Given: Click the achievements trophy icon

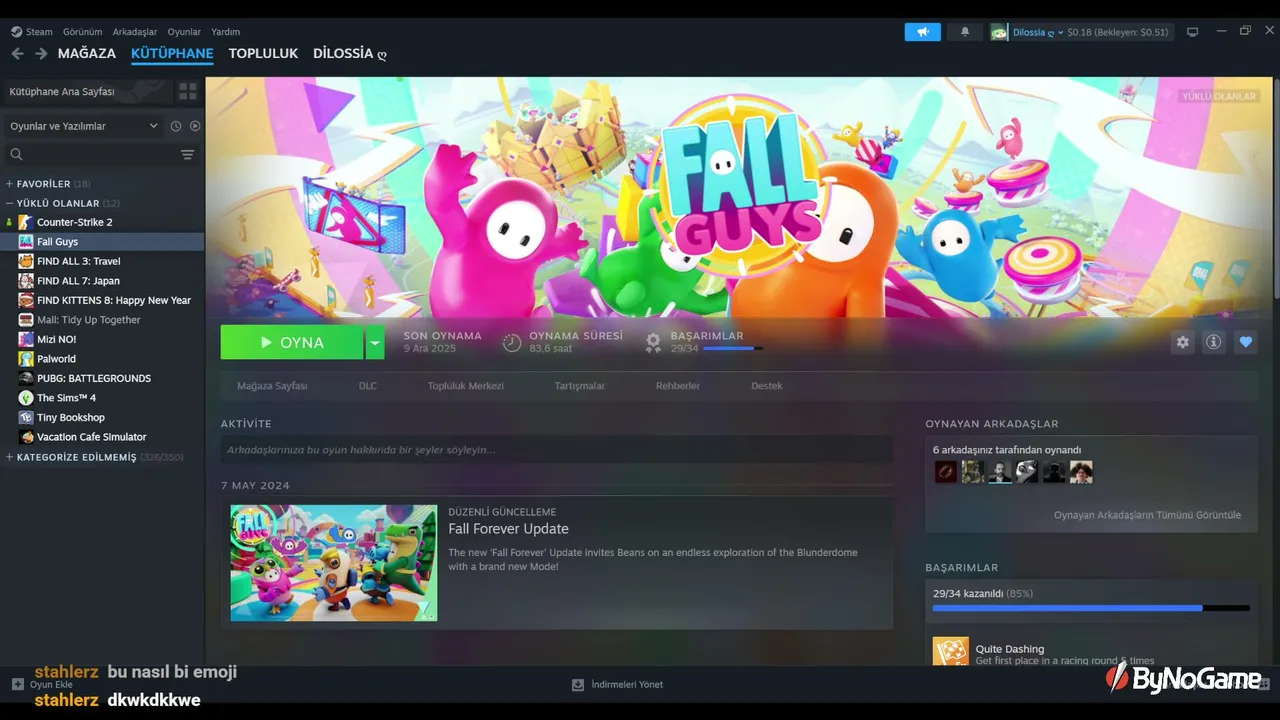Looking at the screenshot, I should click(653, 342).
